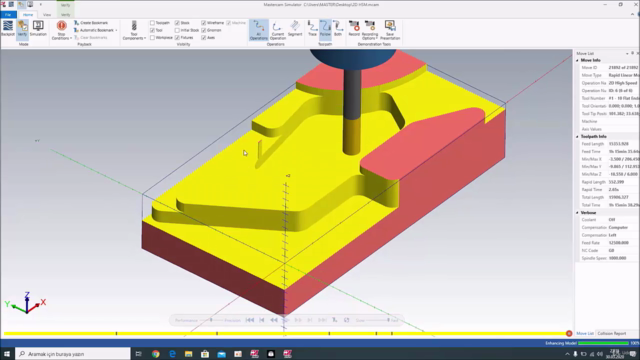Enable the Toolpath visibility checkbox
The width and height of the screenshot is (640, 360).
(152, 23)
